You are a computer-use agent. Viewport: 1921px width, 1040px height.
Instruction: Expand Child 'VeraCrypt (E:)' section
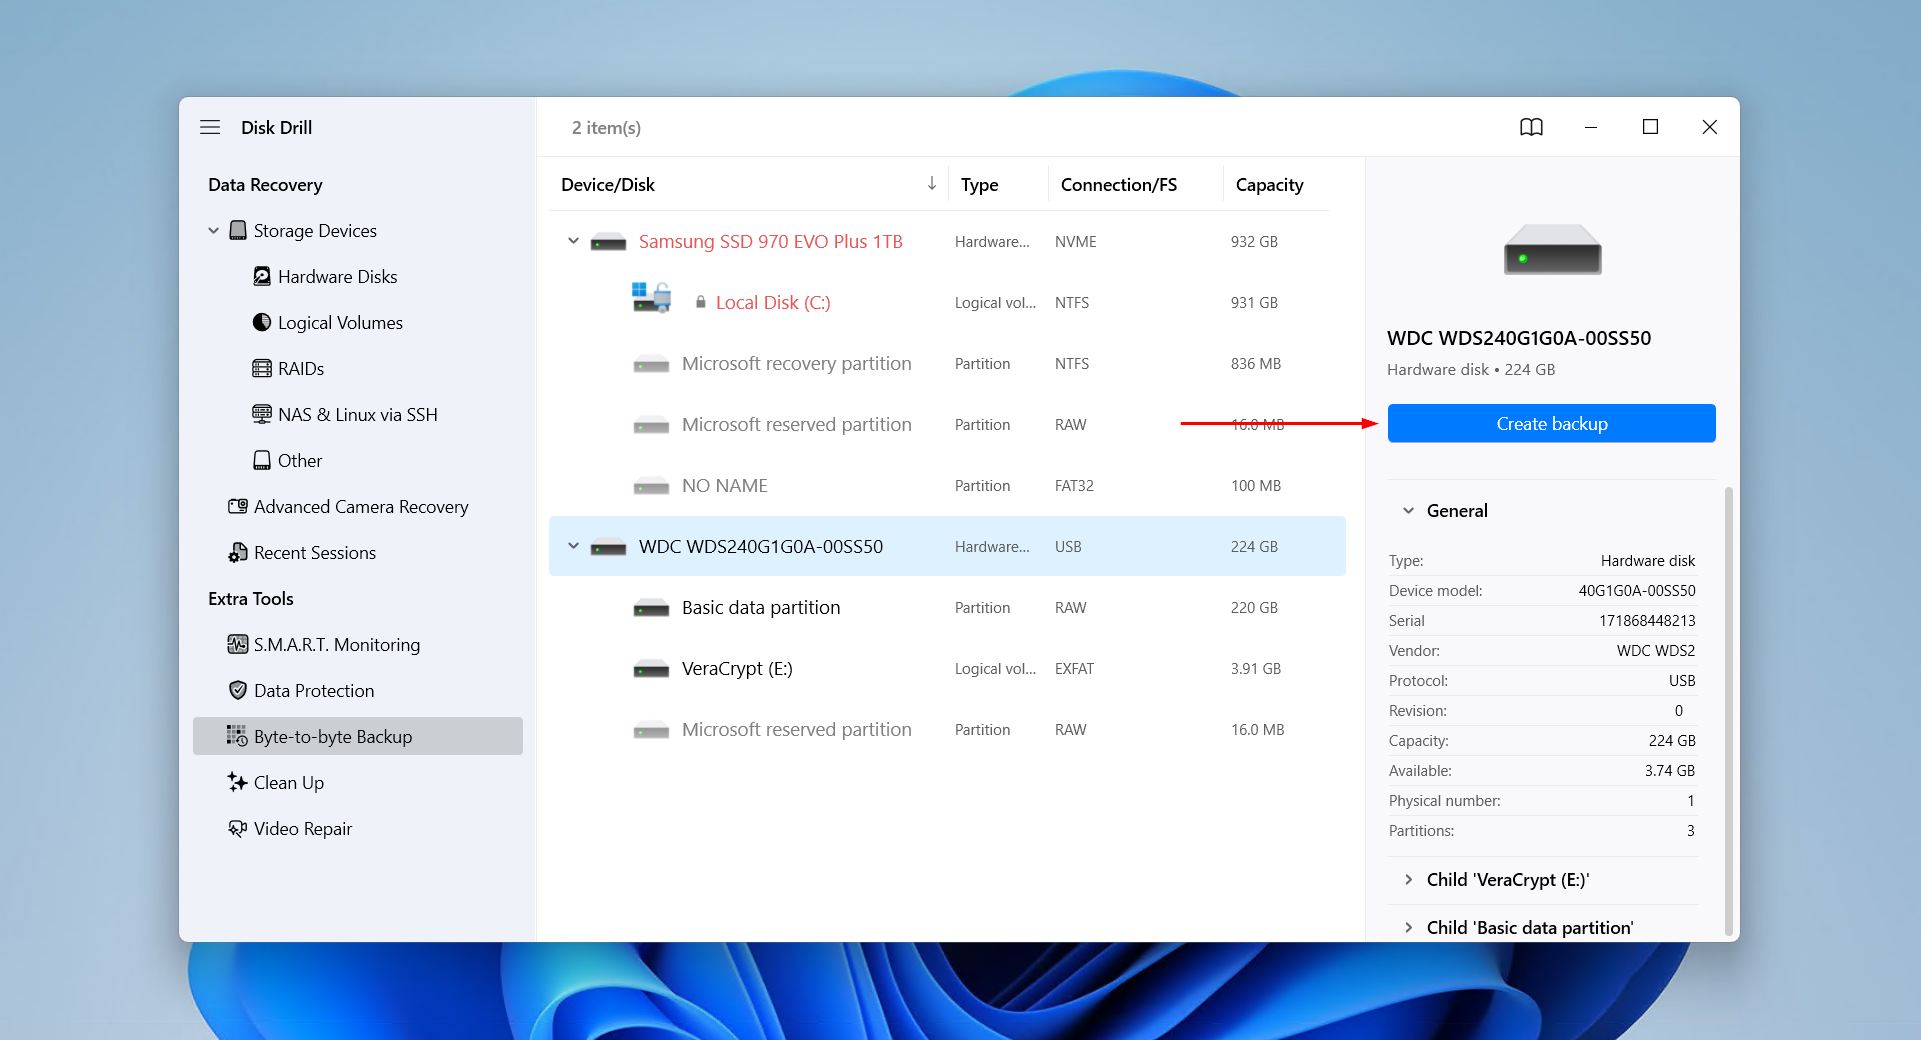coord(1408,879)
